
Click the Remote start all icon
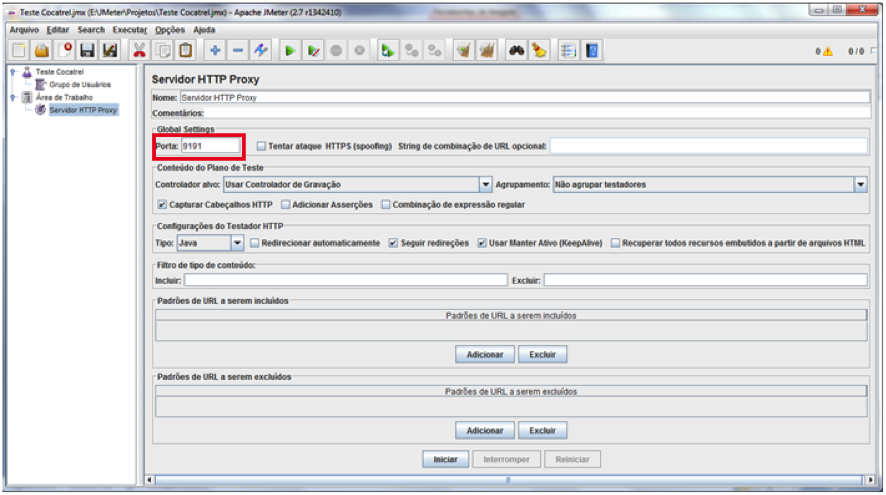pos(388,51)
